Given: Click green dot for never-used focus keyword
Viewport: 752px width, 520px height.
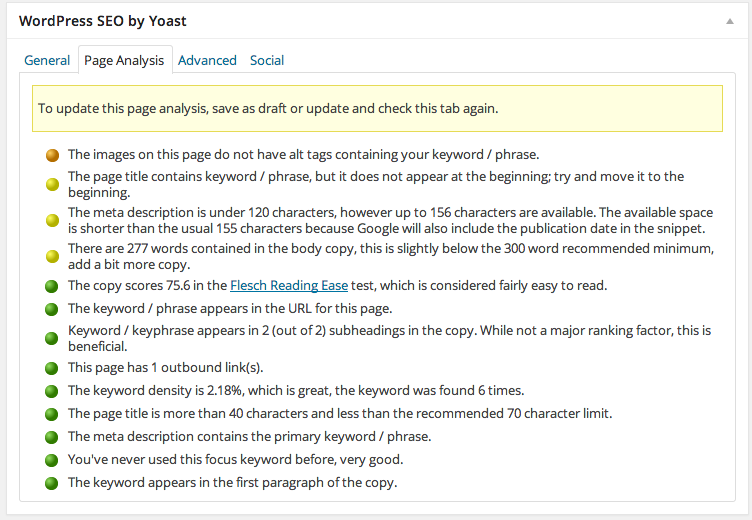Looking at the screenshot, I should tap(52, 460).
